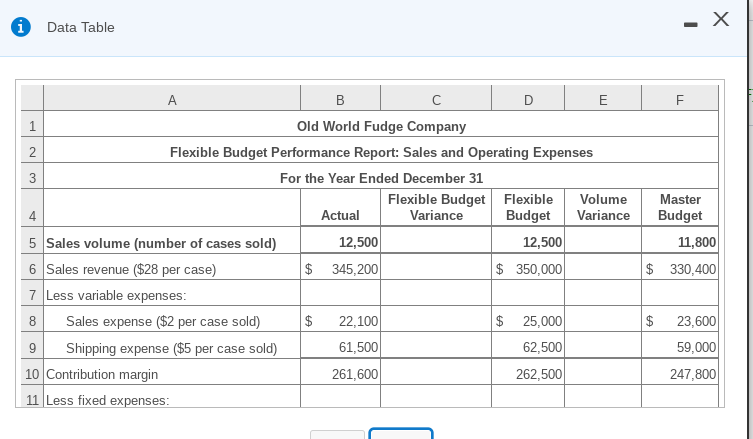Click empty Flexible Budget Variance cell for Sales revenue
The width and height of the screenshot is (753, 439).
[436, 267]
